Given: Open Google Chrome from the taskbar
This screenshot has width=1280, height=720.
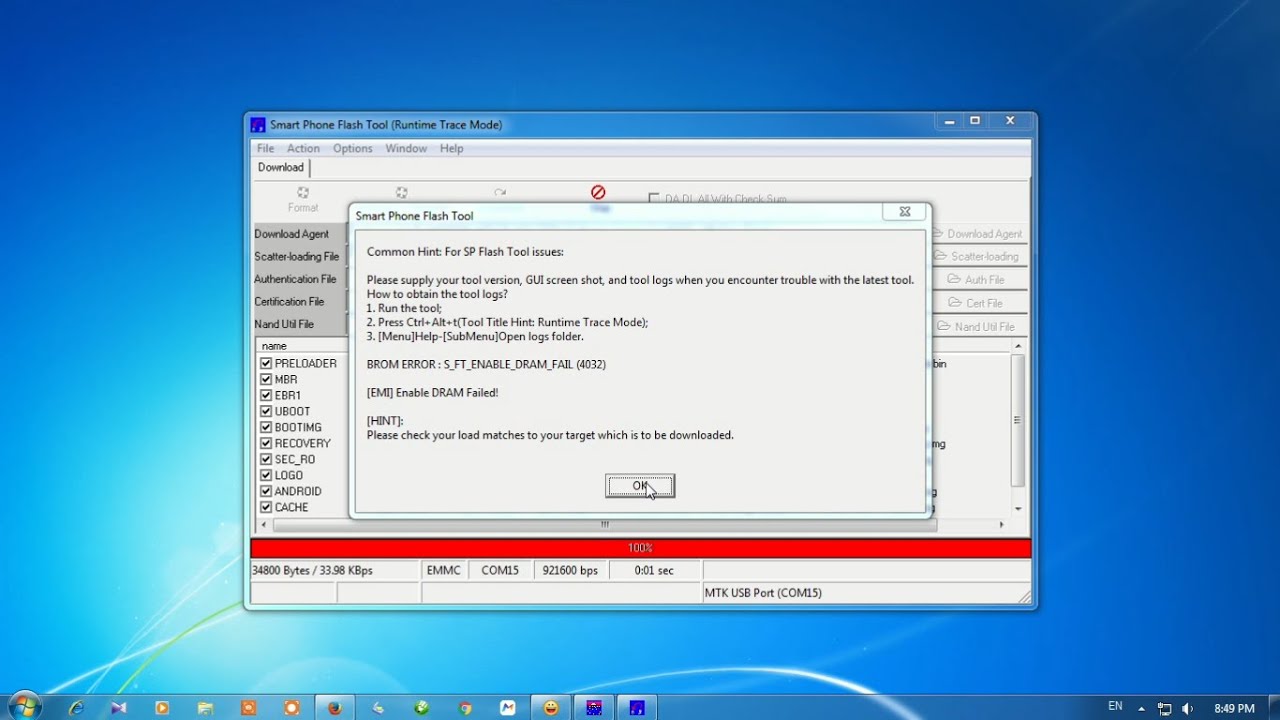Looking at the screenshot, I should click(x=465, y=707).
